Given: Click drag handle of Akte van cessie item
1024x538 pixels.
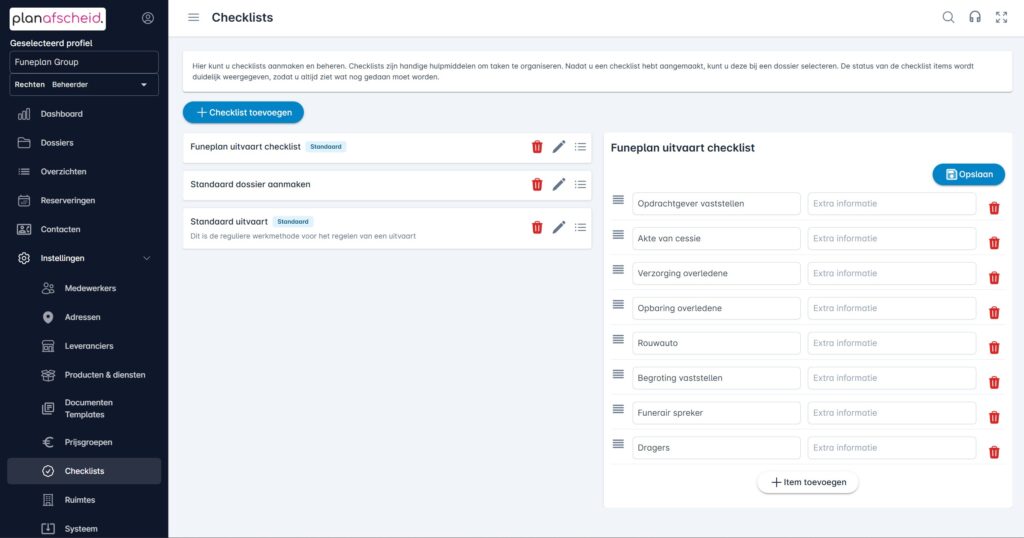Looking at the screenshot, I should click(x=618, y=237).
